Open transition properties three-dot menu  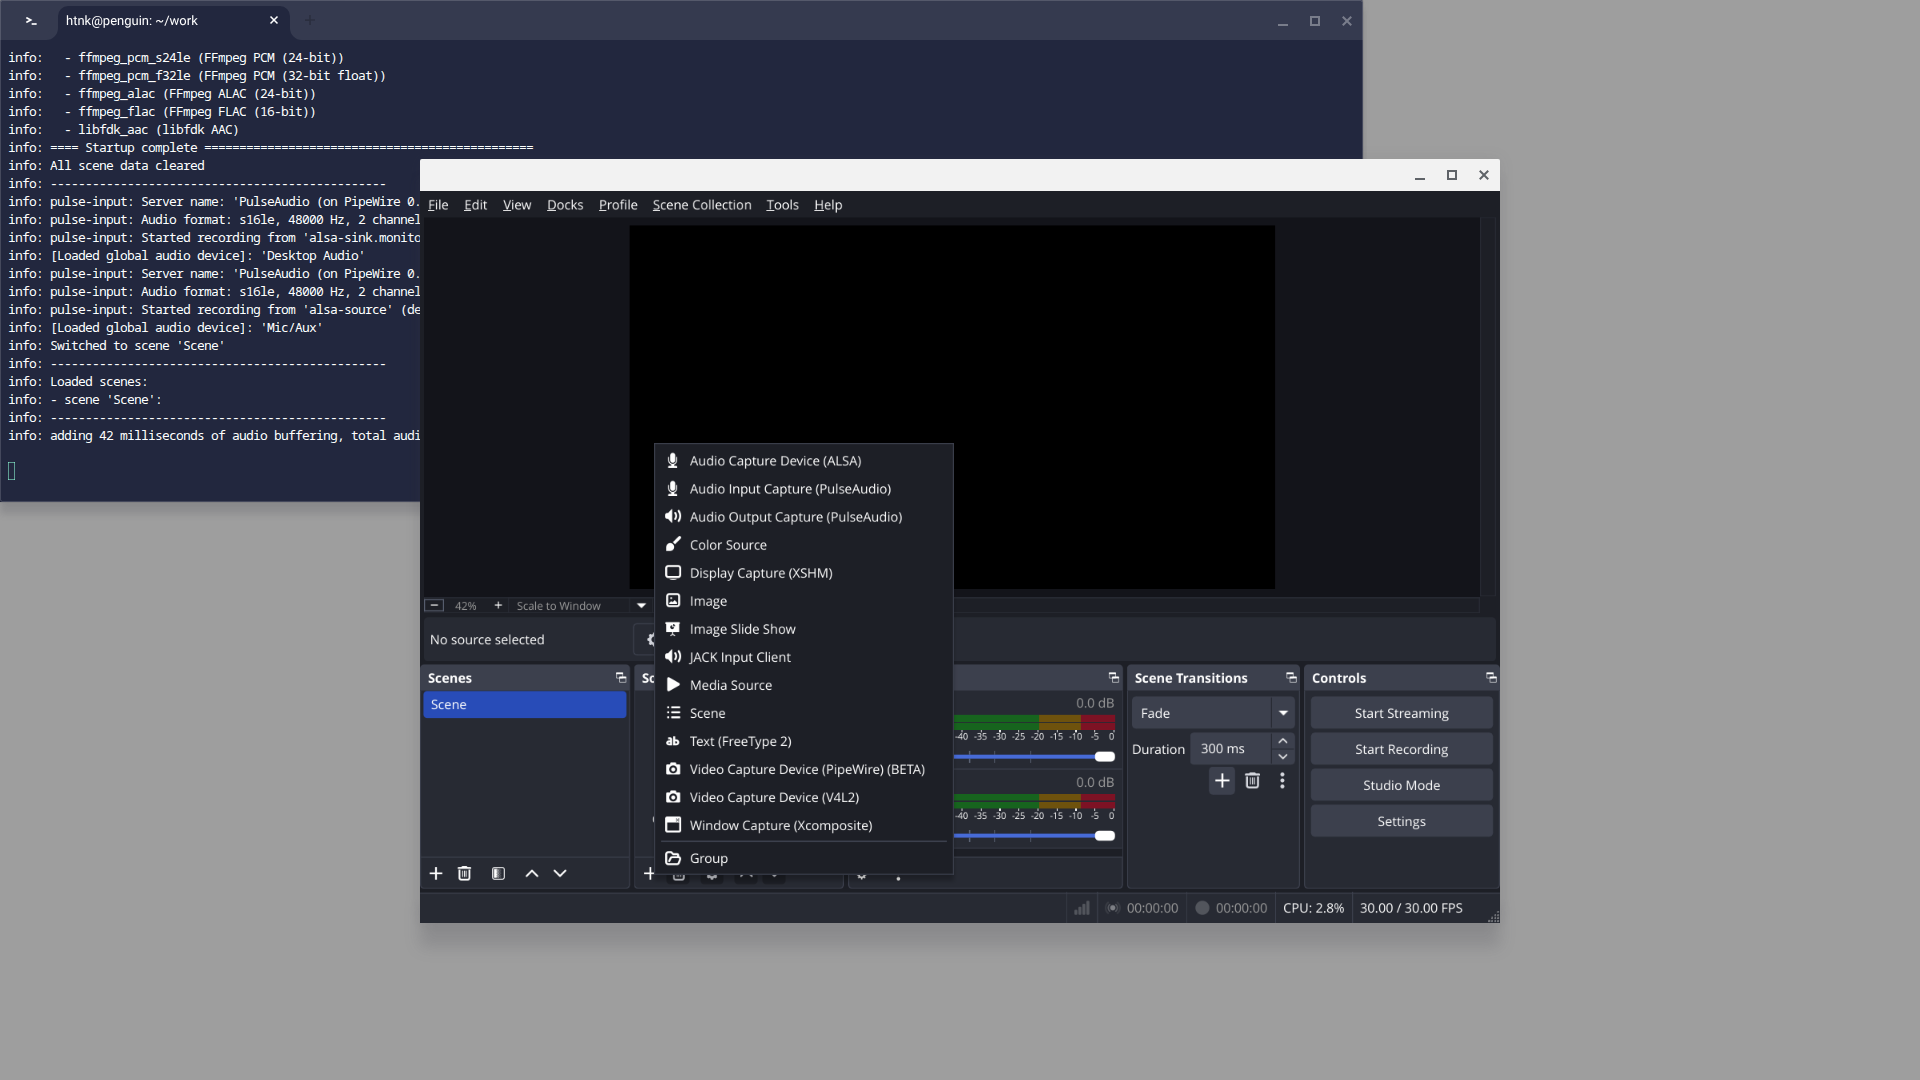(x=1282, y=781)
